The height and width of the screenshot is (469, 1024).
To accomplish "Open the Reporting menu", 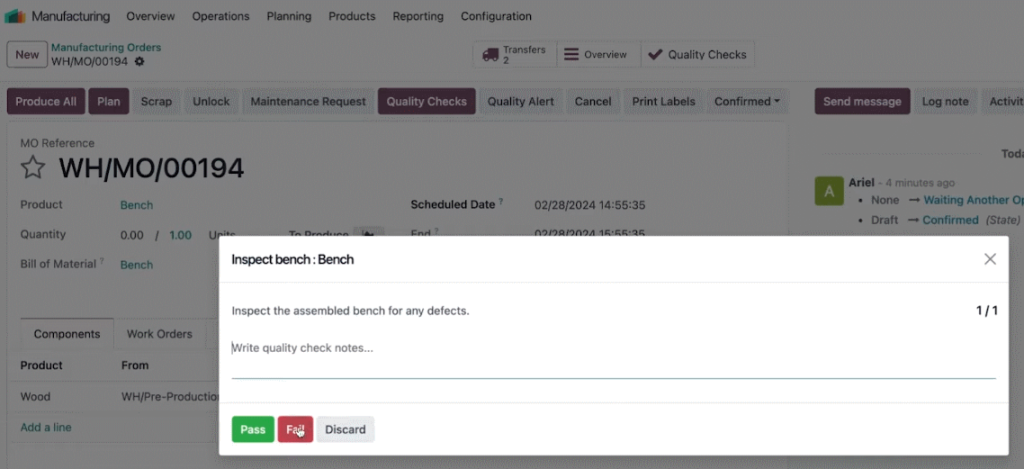I will point(418,16).
